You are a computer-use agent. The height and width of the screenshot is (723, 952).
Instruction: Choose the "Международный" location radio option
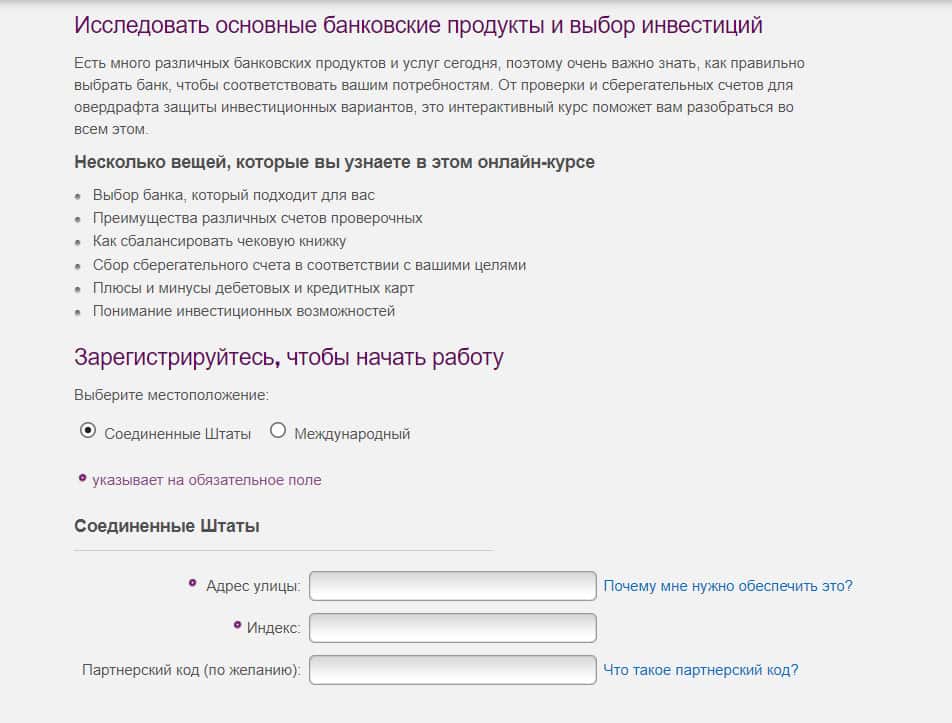(278, 431)
